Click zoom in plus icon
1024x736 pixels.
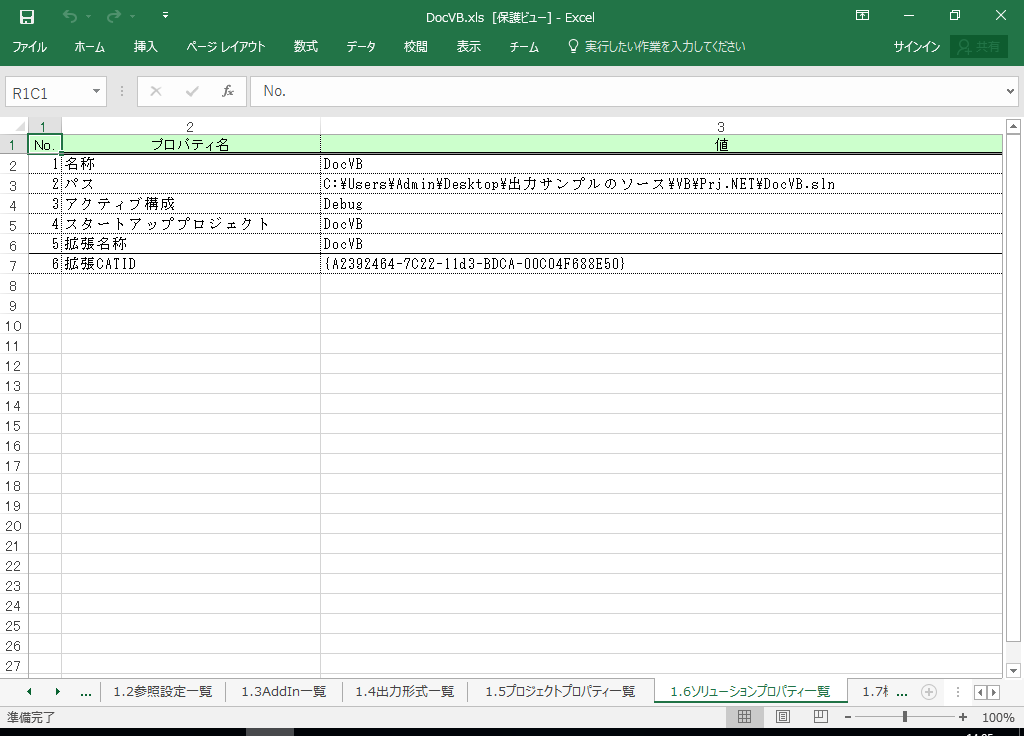(x=963, y=717)
